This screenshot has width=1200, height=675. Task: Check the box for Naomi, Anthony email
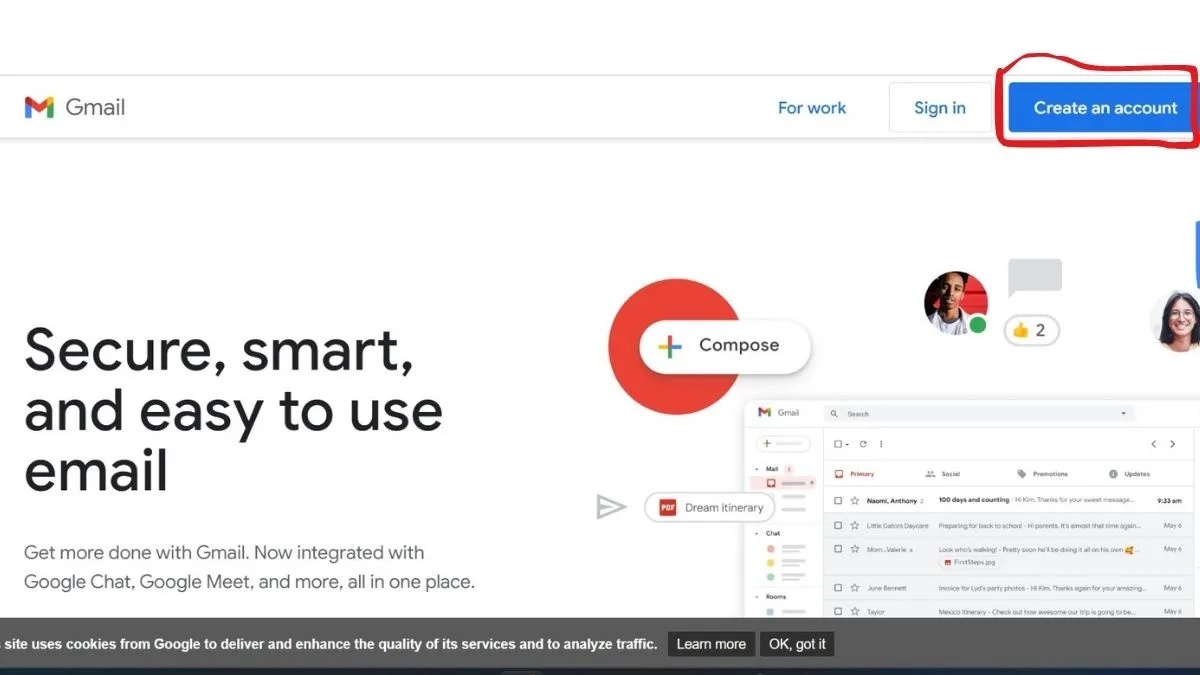pos(838,500)
